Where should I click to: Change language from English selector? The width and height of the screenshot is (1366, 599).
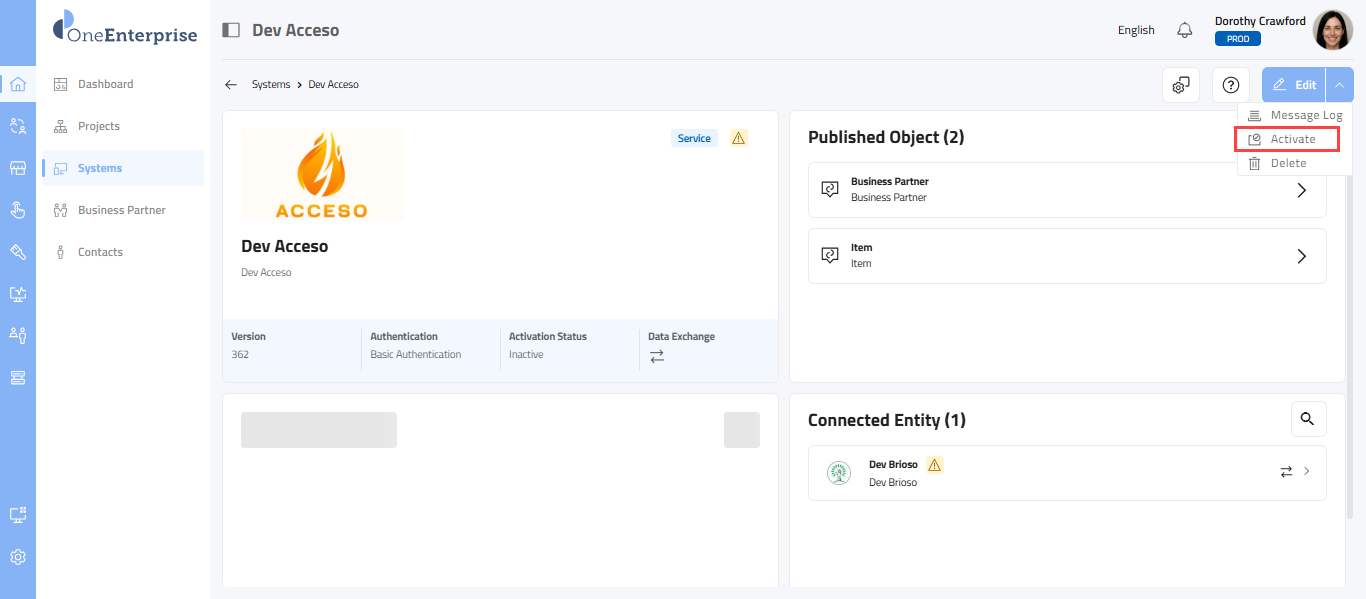1136,30
